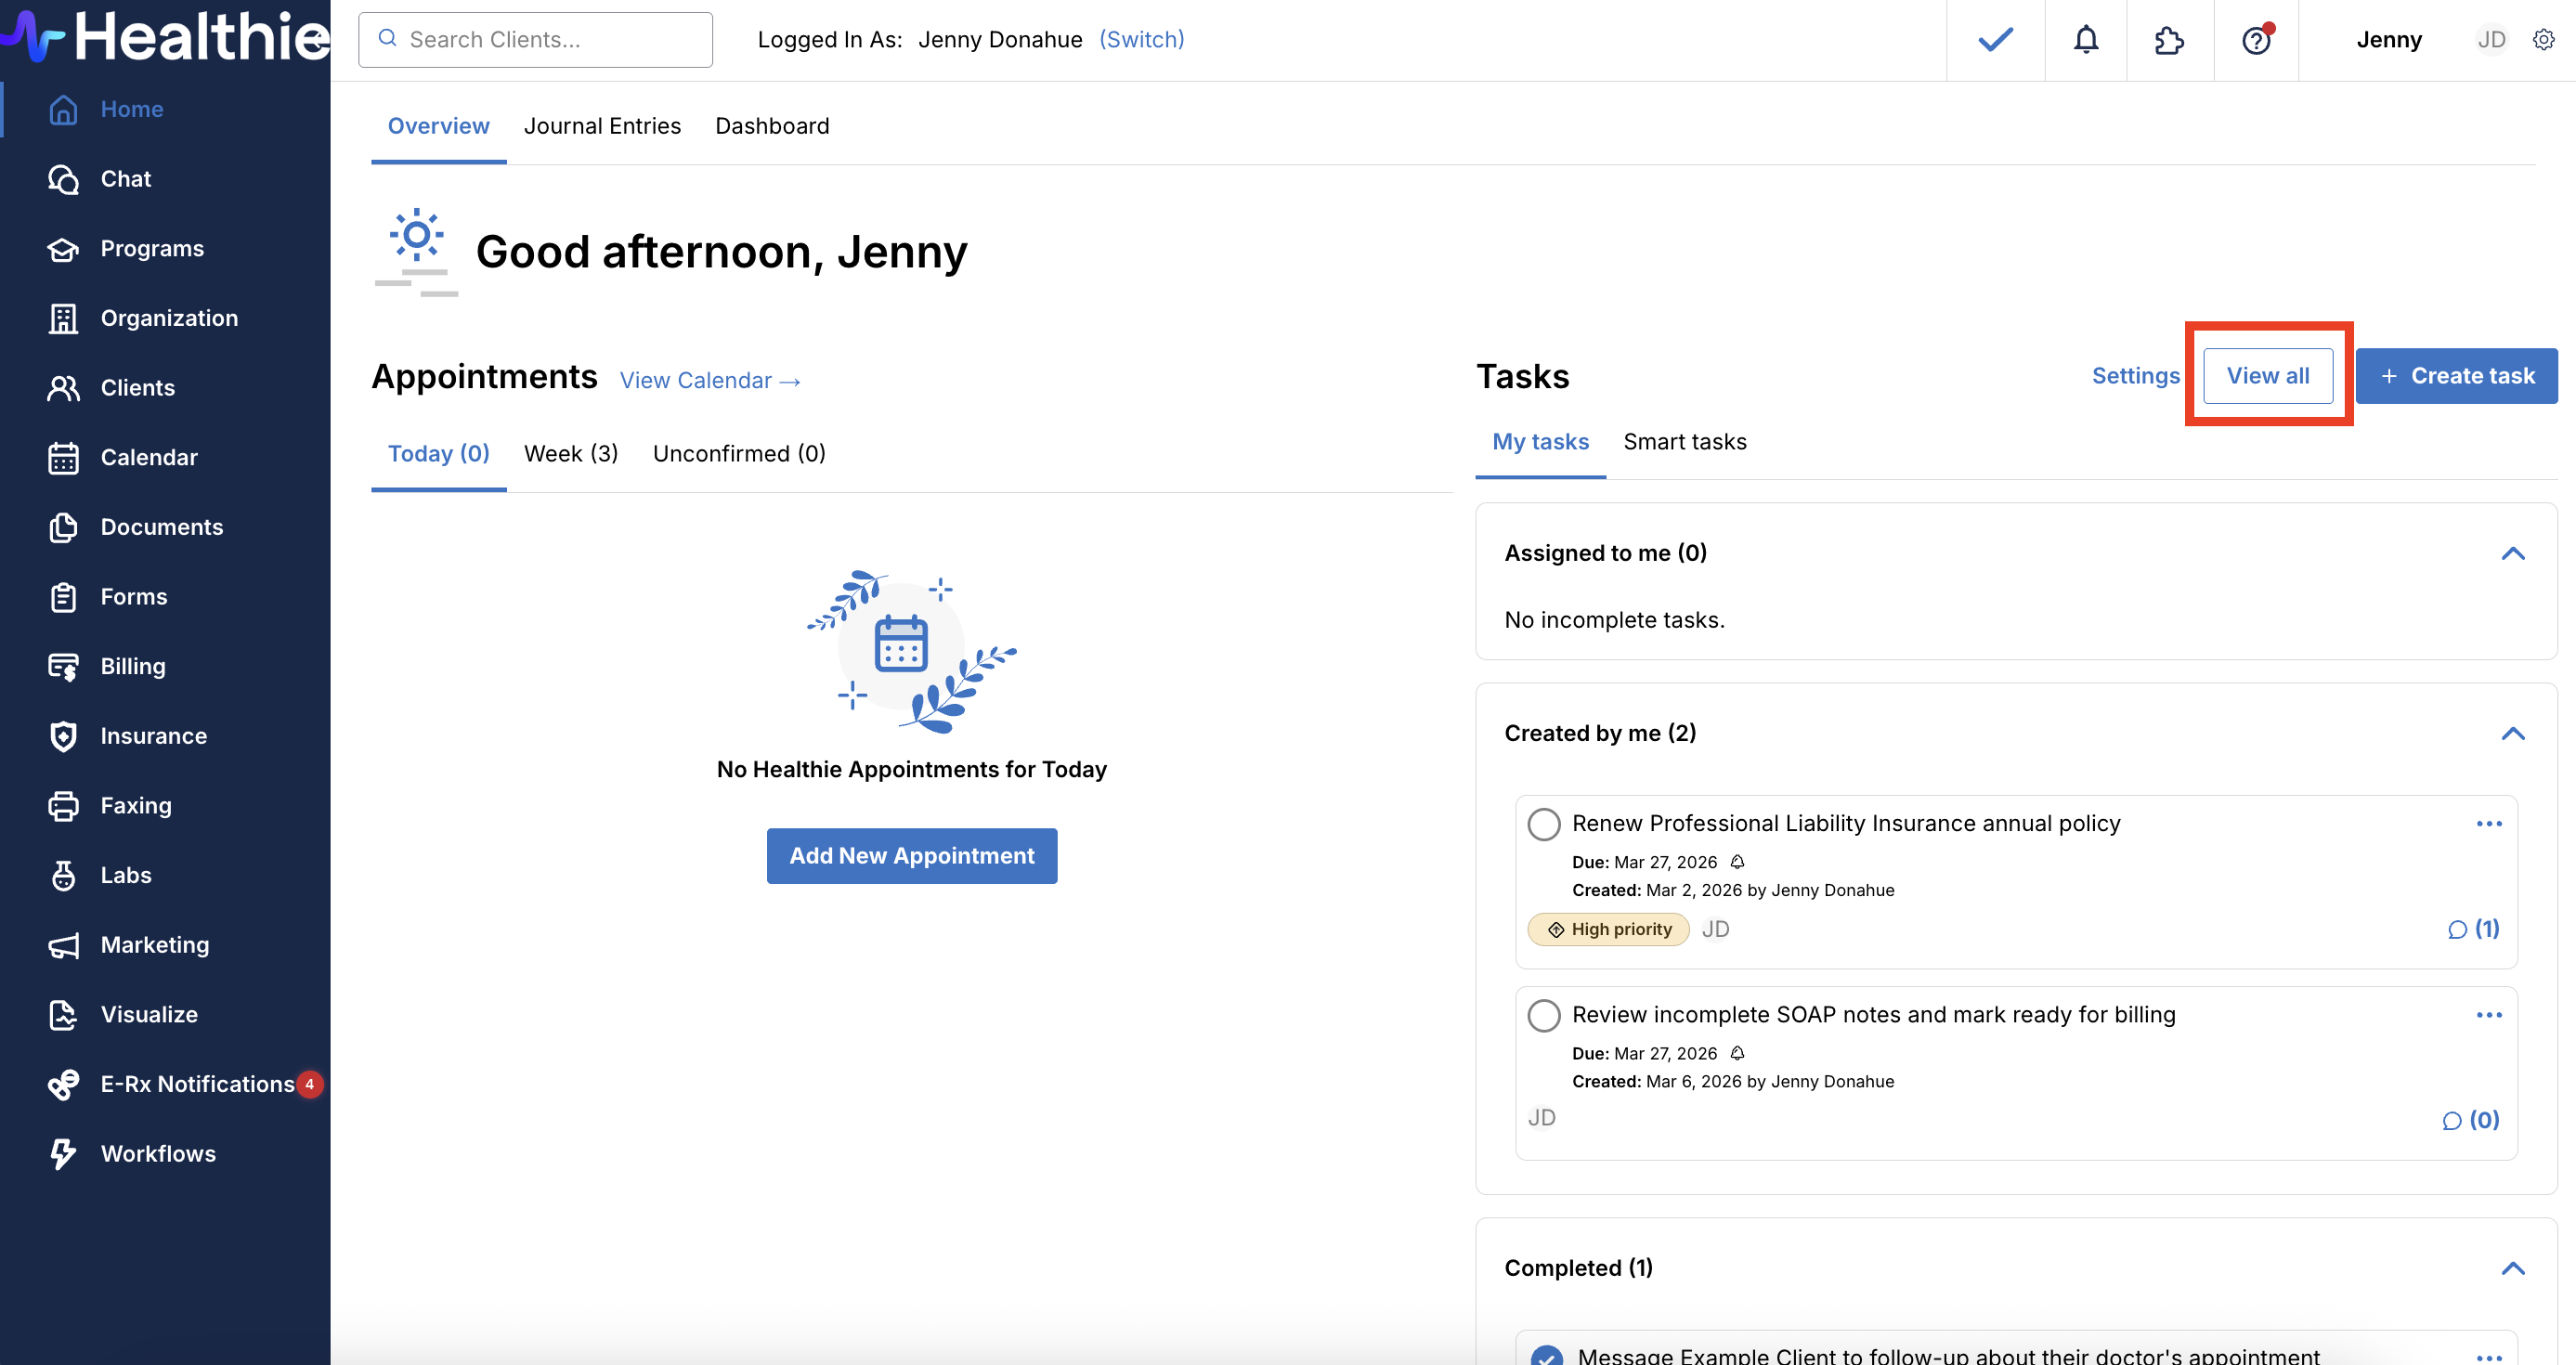The width and height of the screenshot is (2576, 1365).
Task: Mark Renew Professional Liability Insurance task complete
Action: (x=1543, y=824)
